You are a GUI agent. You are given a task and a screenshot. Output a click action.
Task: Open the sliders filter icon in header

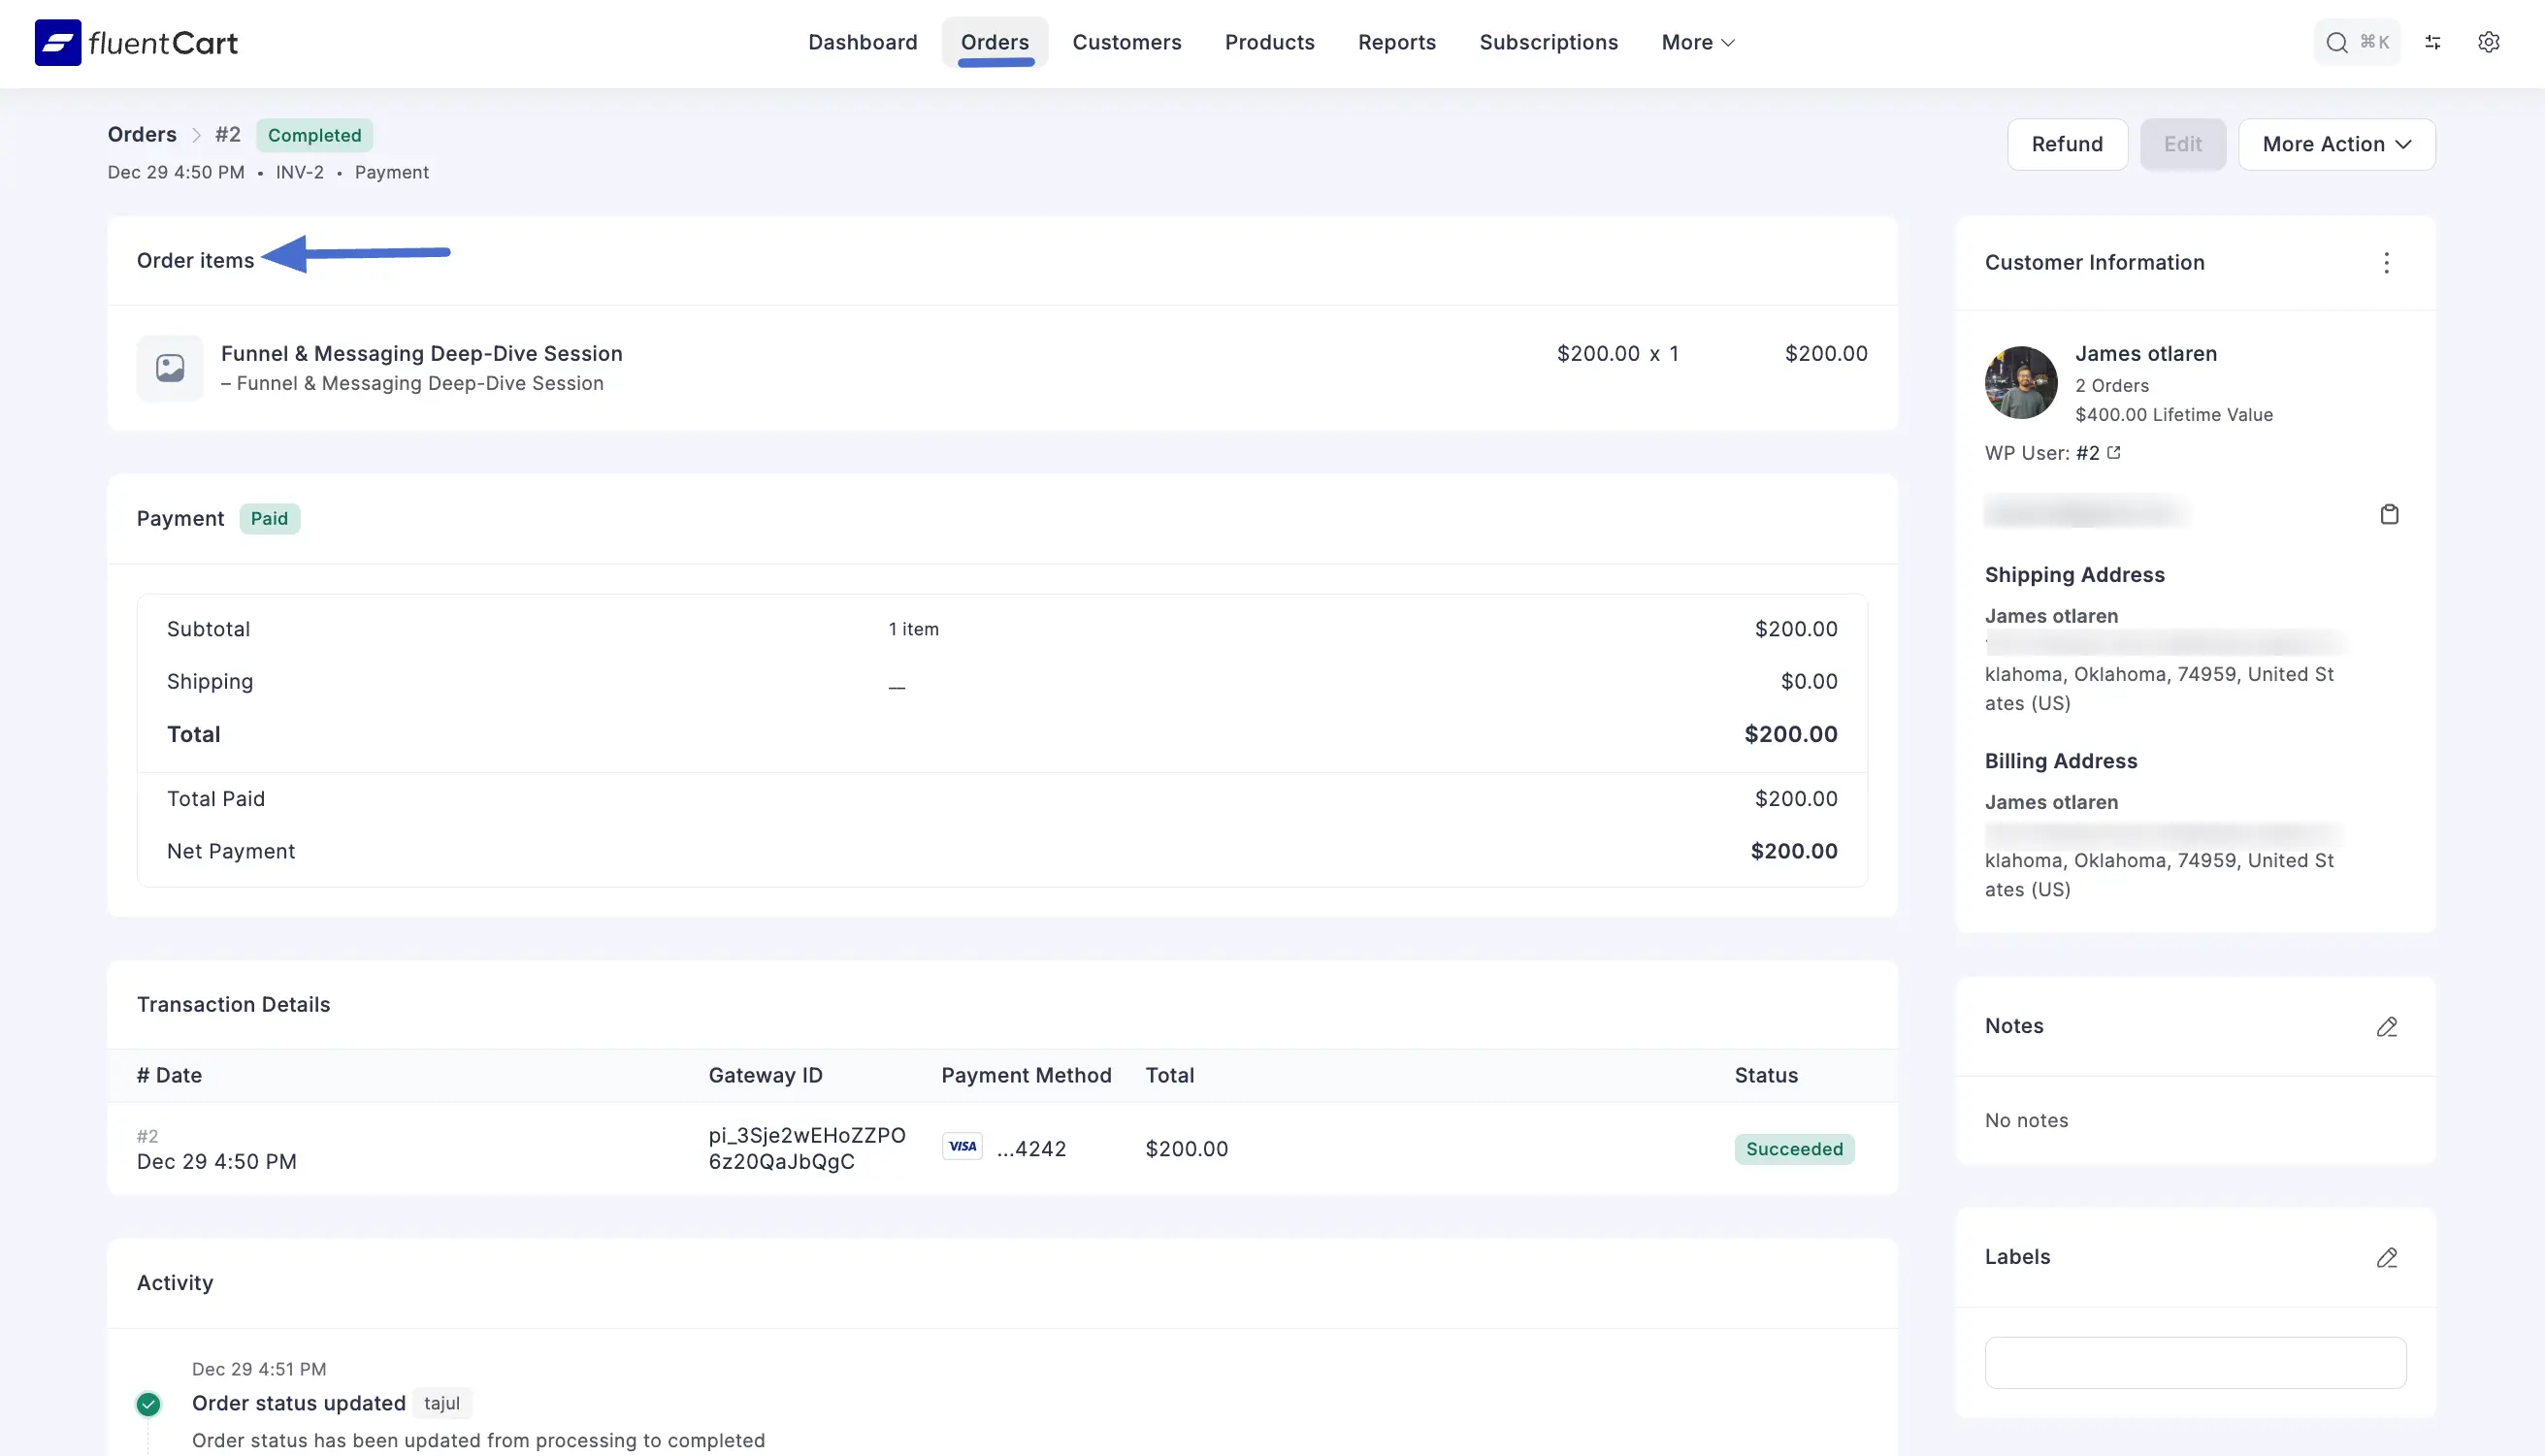click(2433, 42)
